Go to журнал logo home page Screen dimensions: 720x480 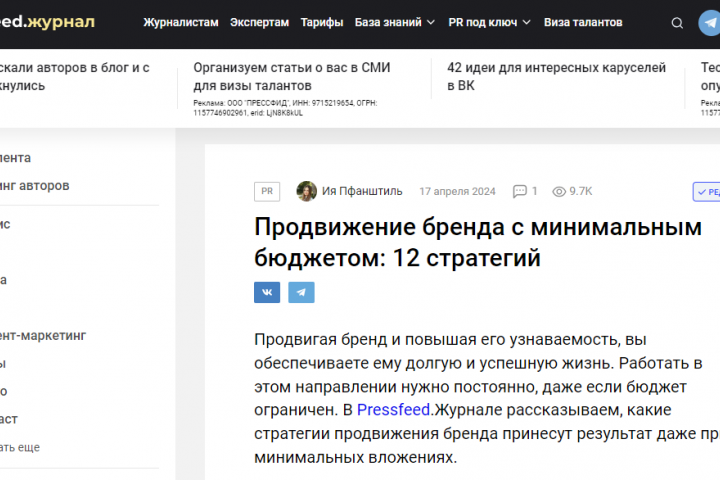[x=47, y=22]
